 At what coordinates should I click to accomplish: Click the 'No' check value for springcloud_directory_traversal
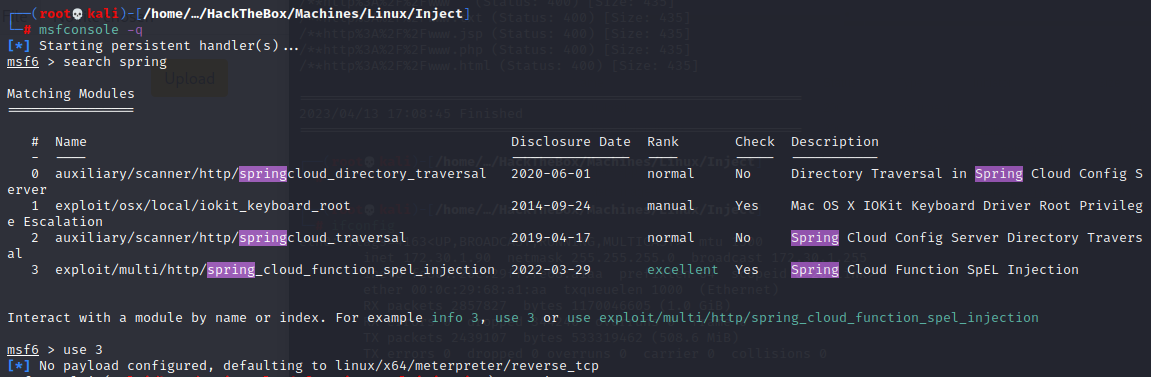coord(743,174)
